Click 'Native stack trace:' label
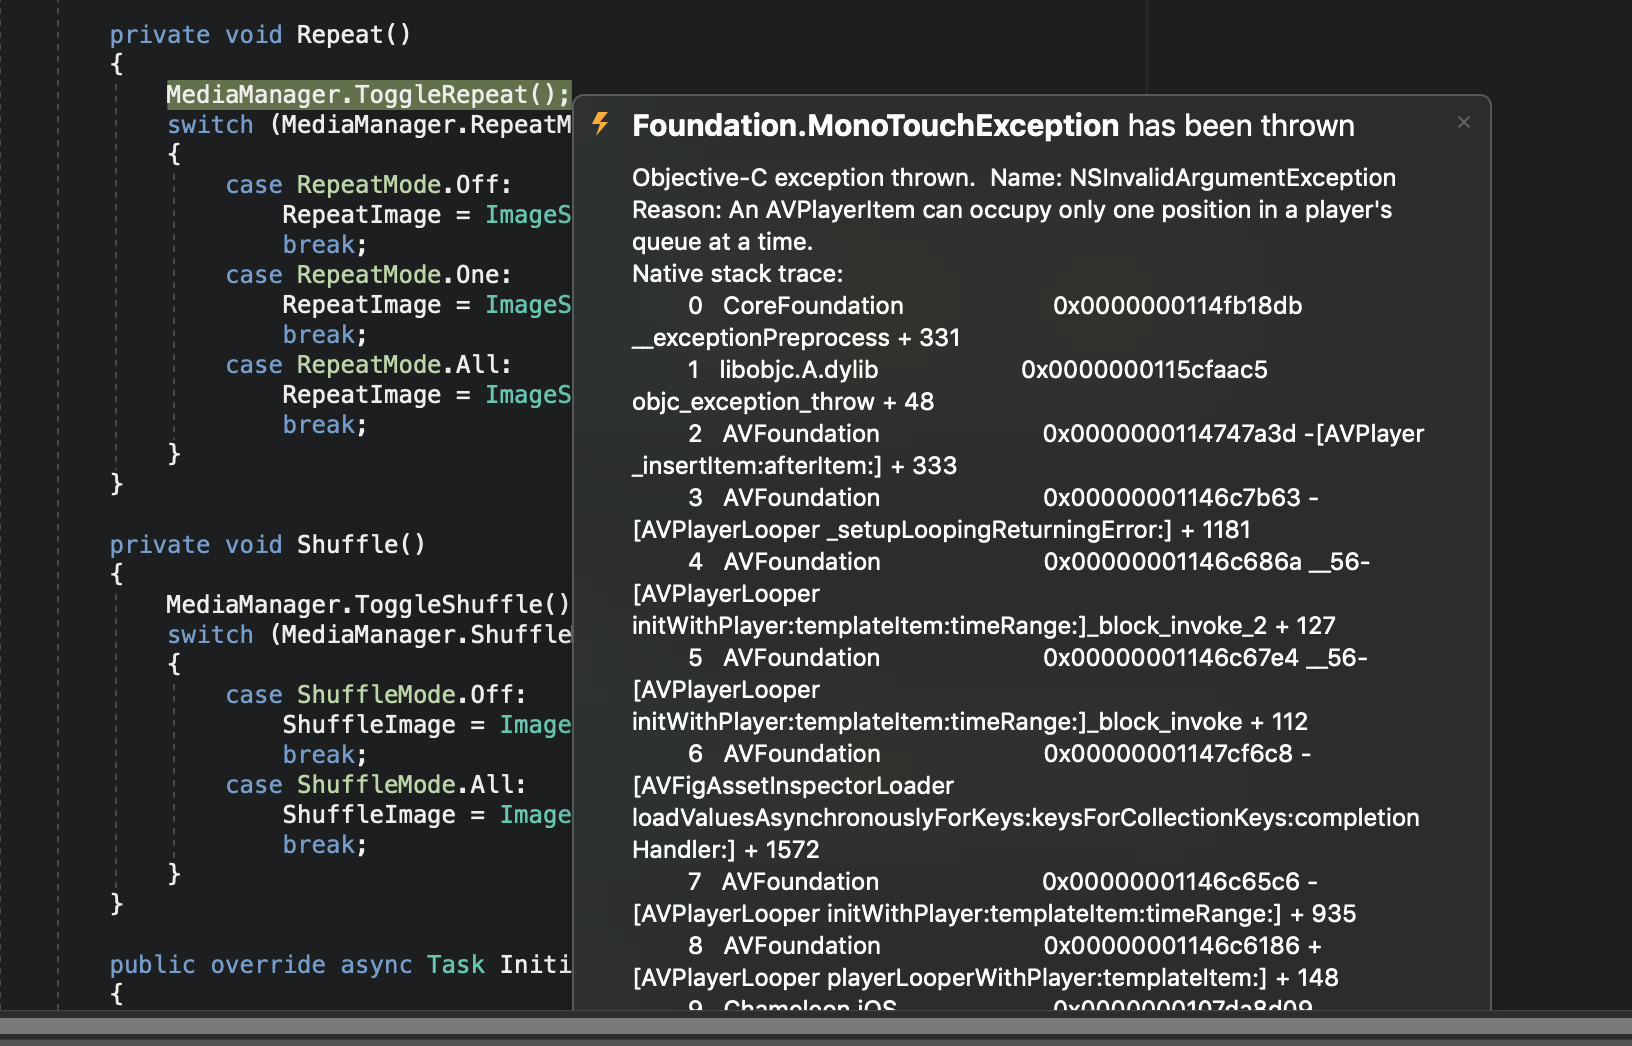Image resolution: width=1632 pixels, height=1046 pixels. (737, 273)
